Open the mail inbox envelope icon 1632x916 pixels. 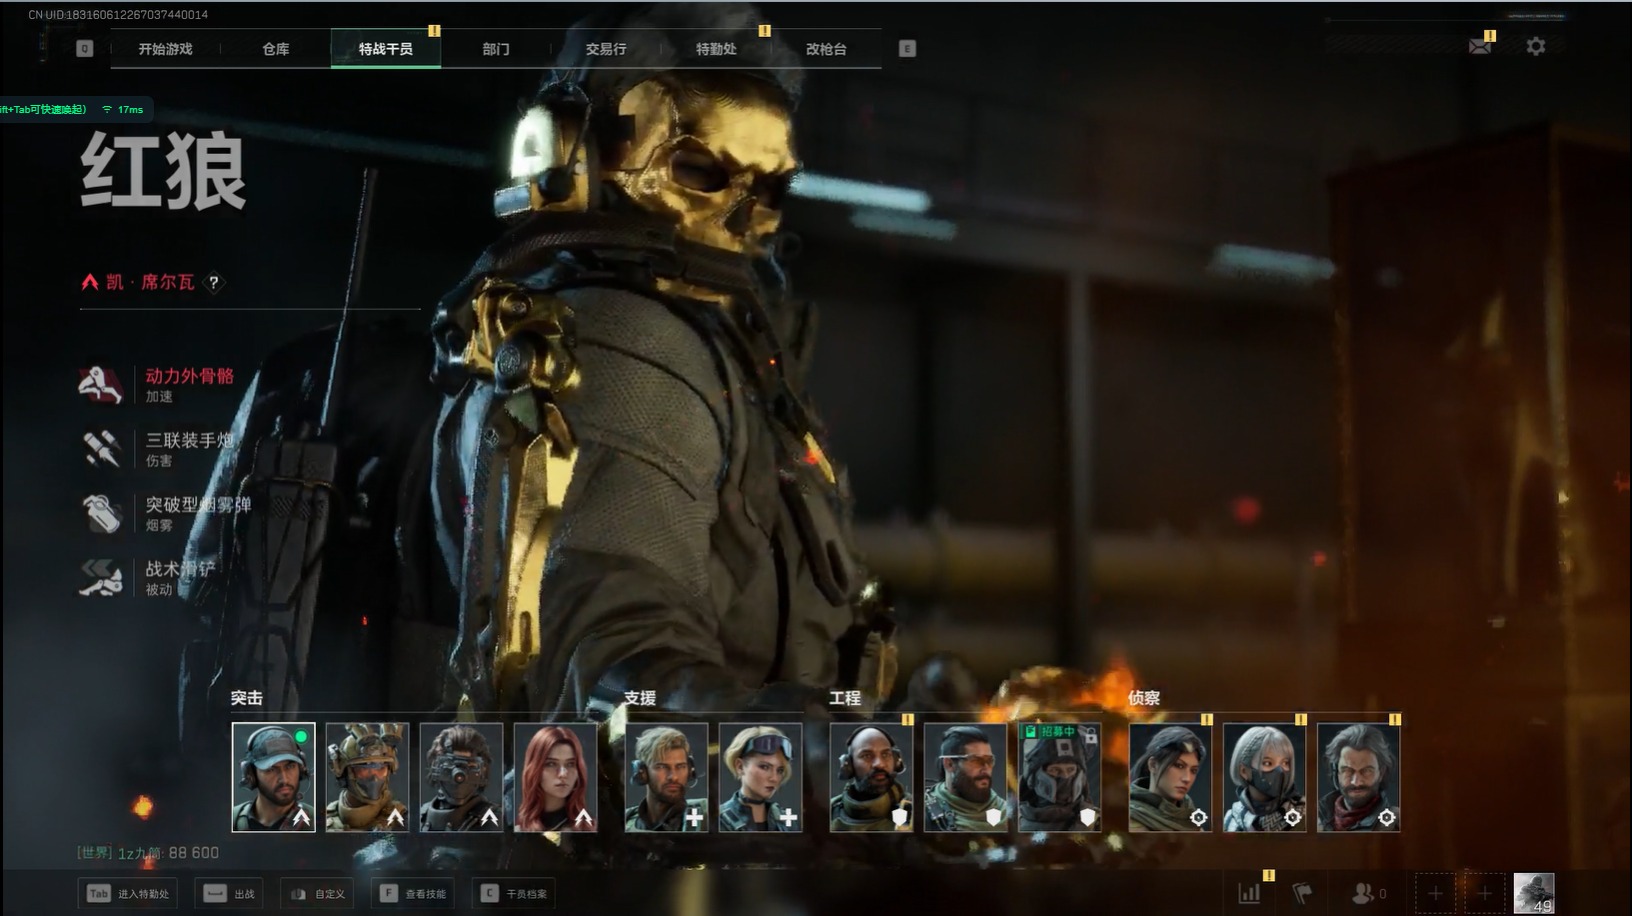pos(1479,47)
